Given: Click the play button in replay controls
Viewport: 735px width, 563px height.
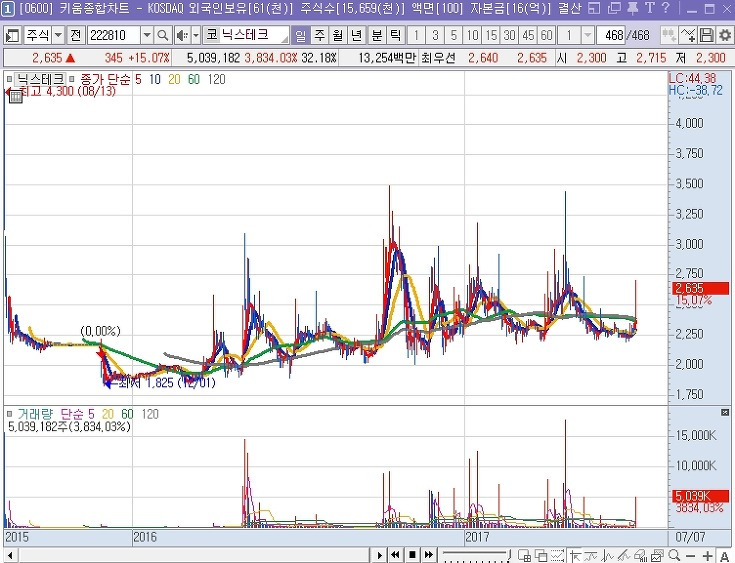Looking at the screenshot, I should (379, 555).
